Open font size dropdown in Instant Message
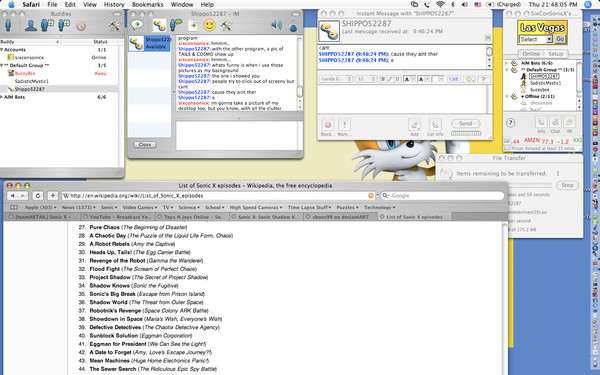 tap(366, 79)
